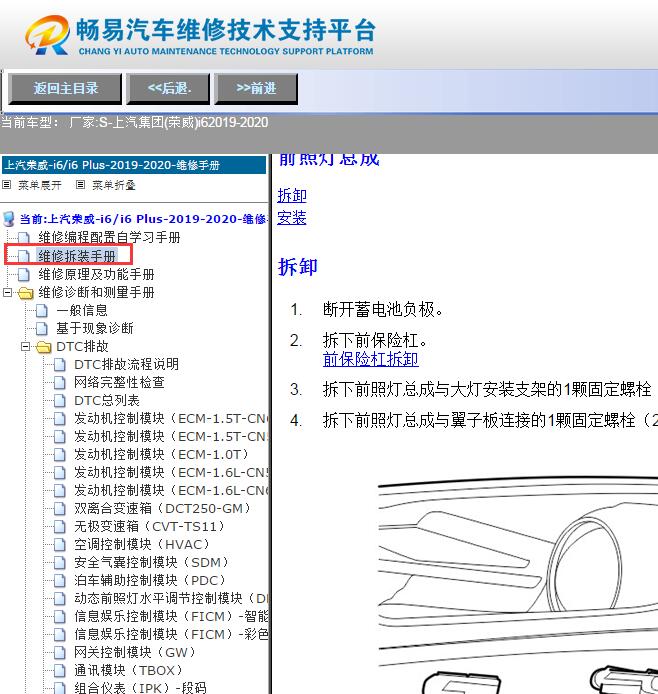The height and width of the screenshot is (694, 658).
Task: Click page icon beside DTC排故流程说明
Action: coord(60,365)
